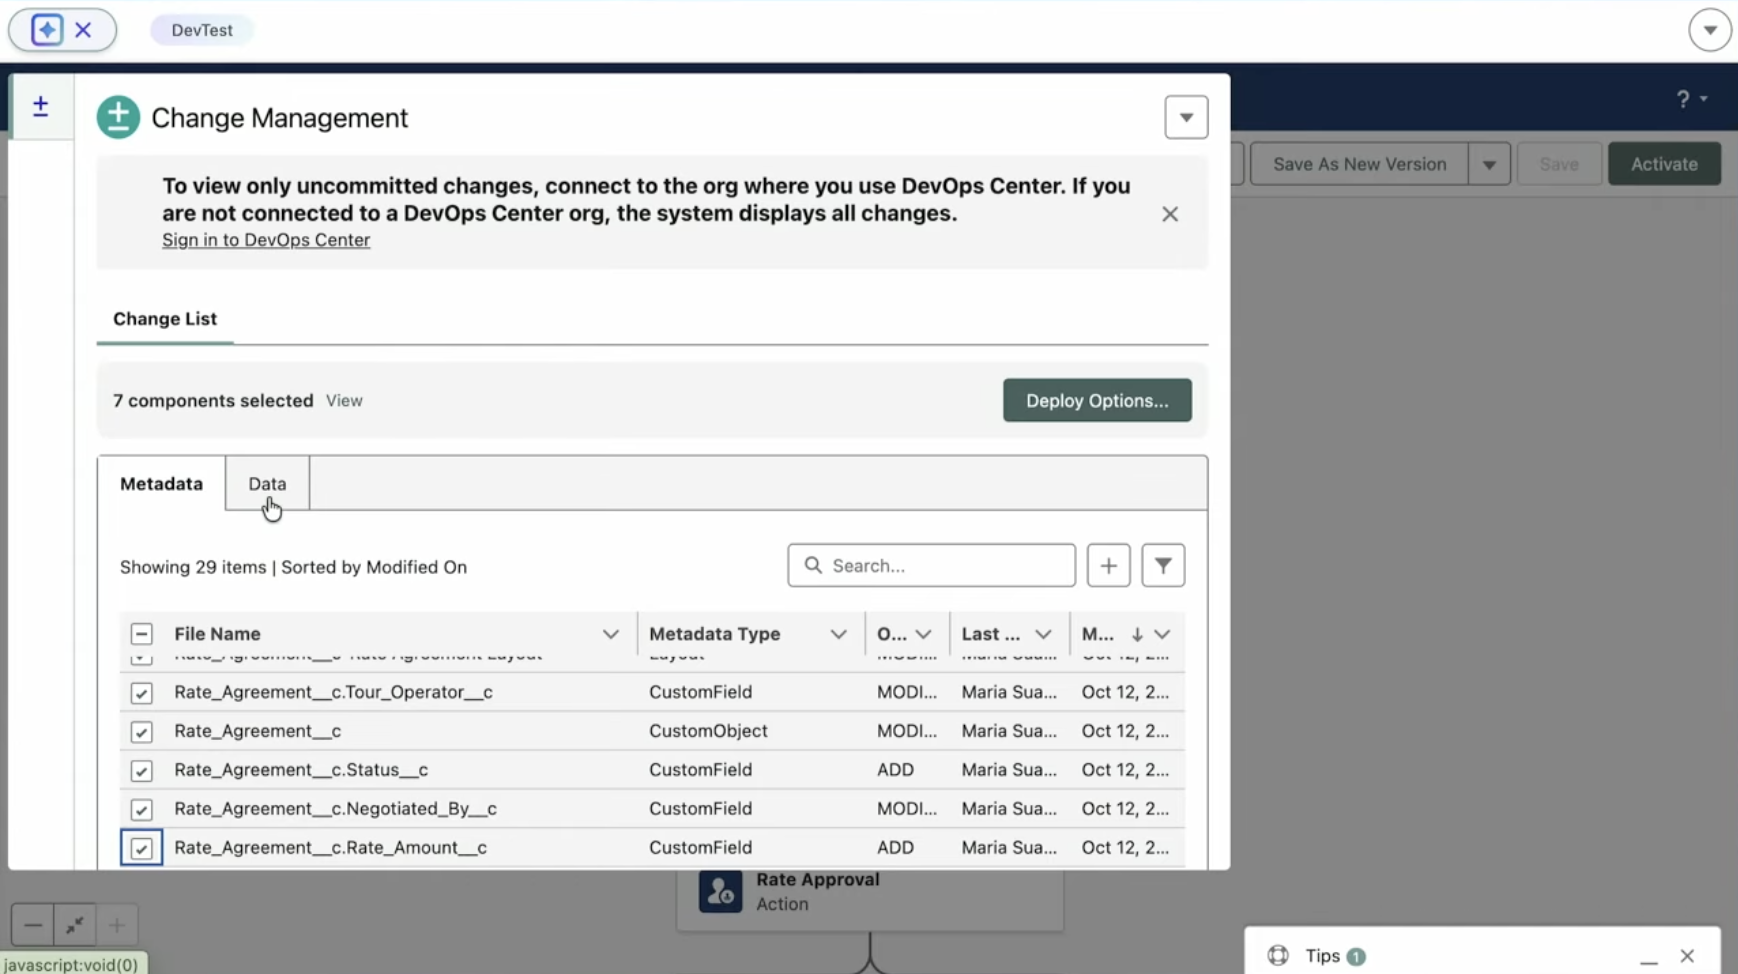Open Metadata Type column dropdown menu
1738x974 pixels.
point(838,634)
